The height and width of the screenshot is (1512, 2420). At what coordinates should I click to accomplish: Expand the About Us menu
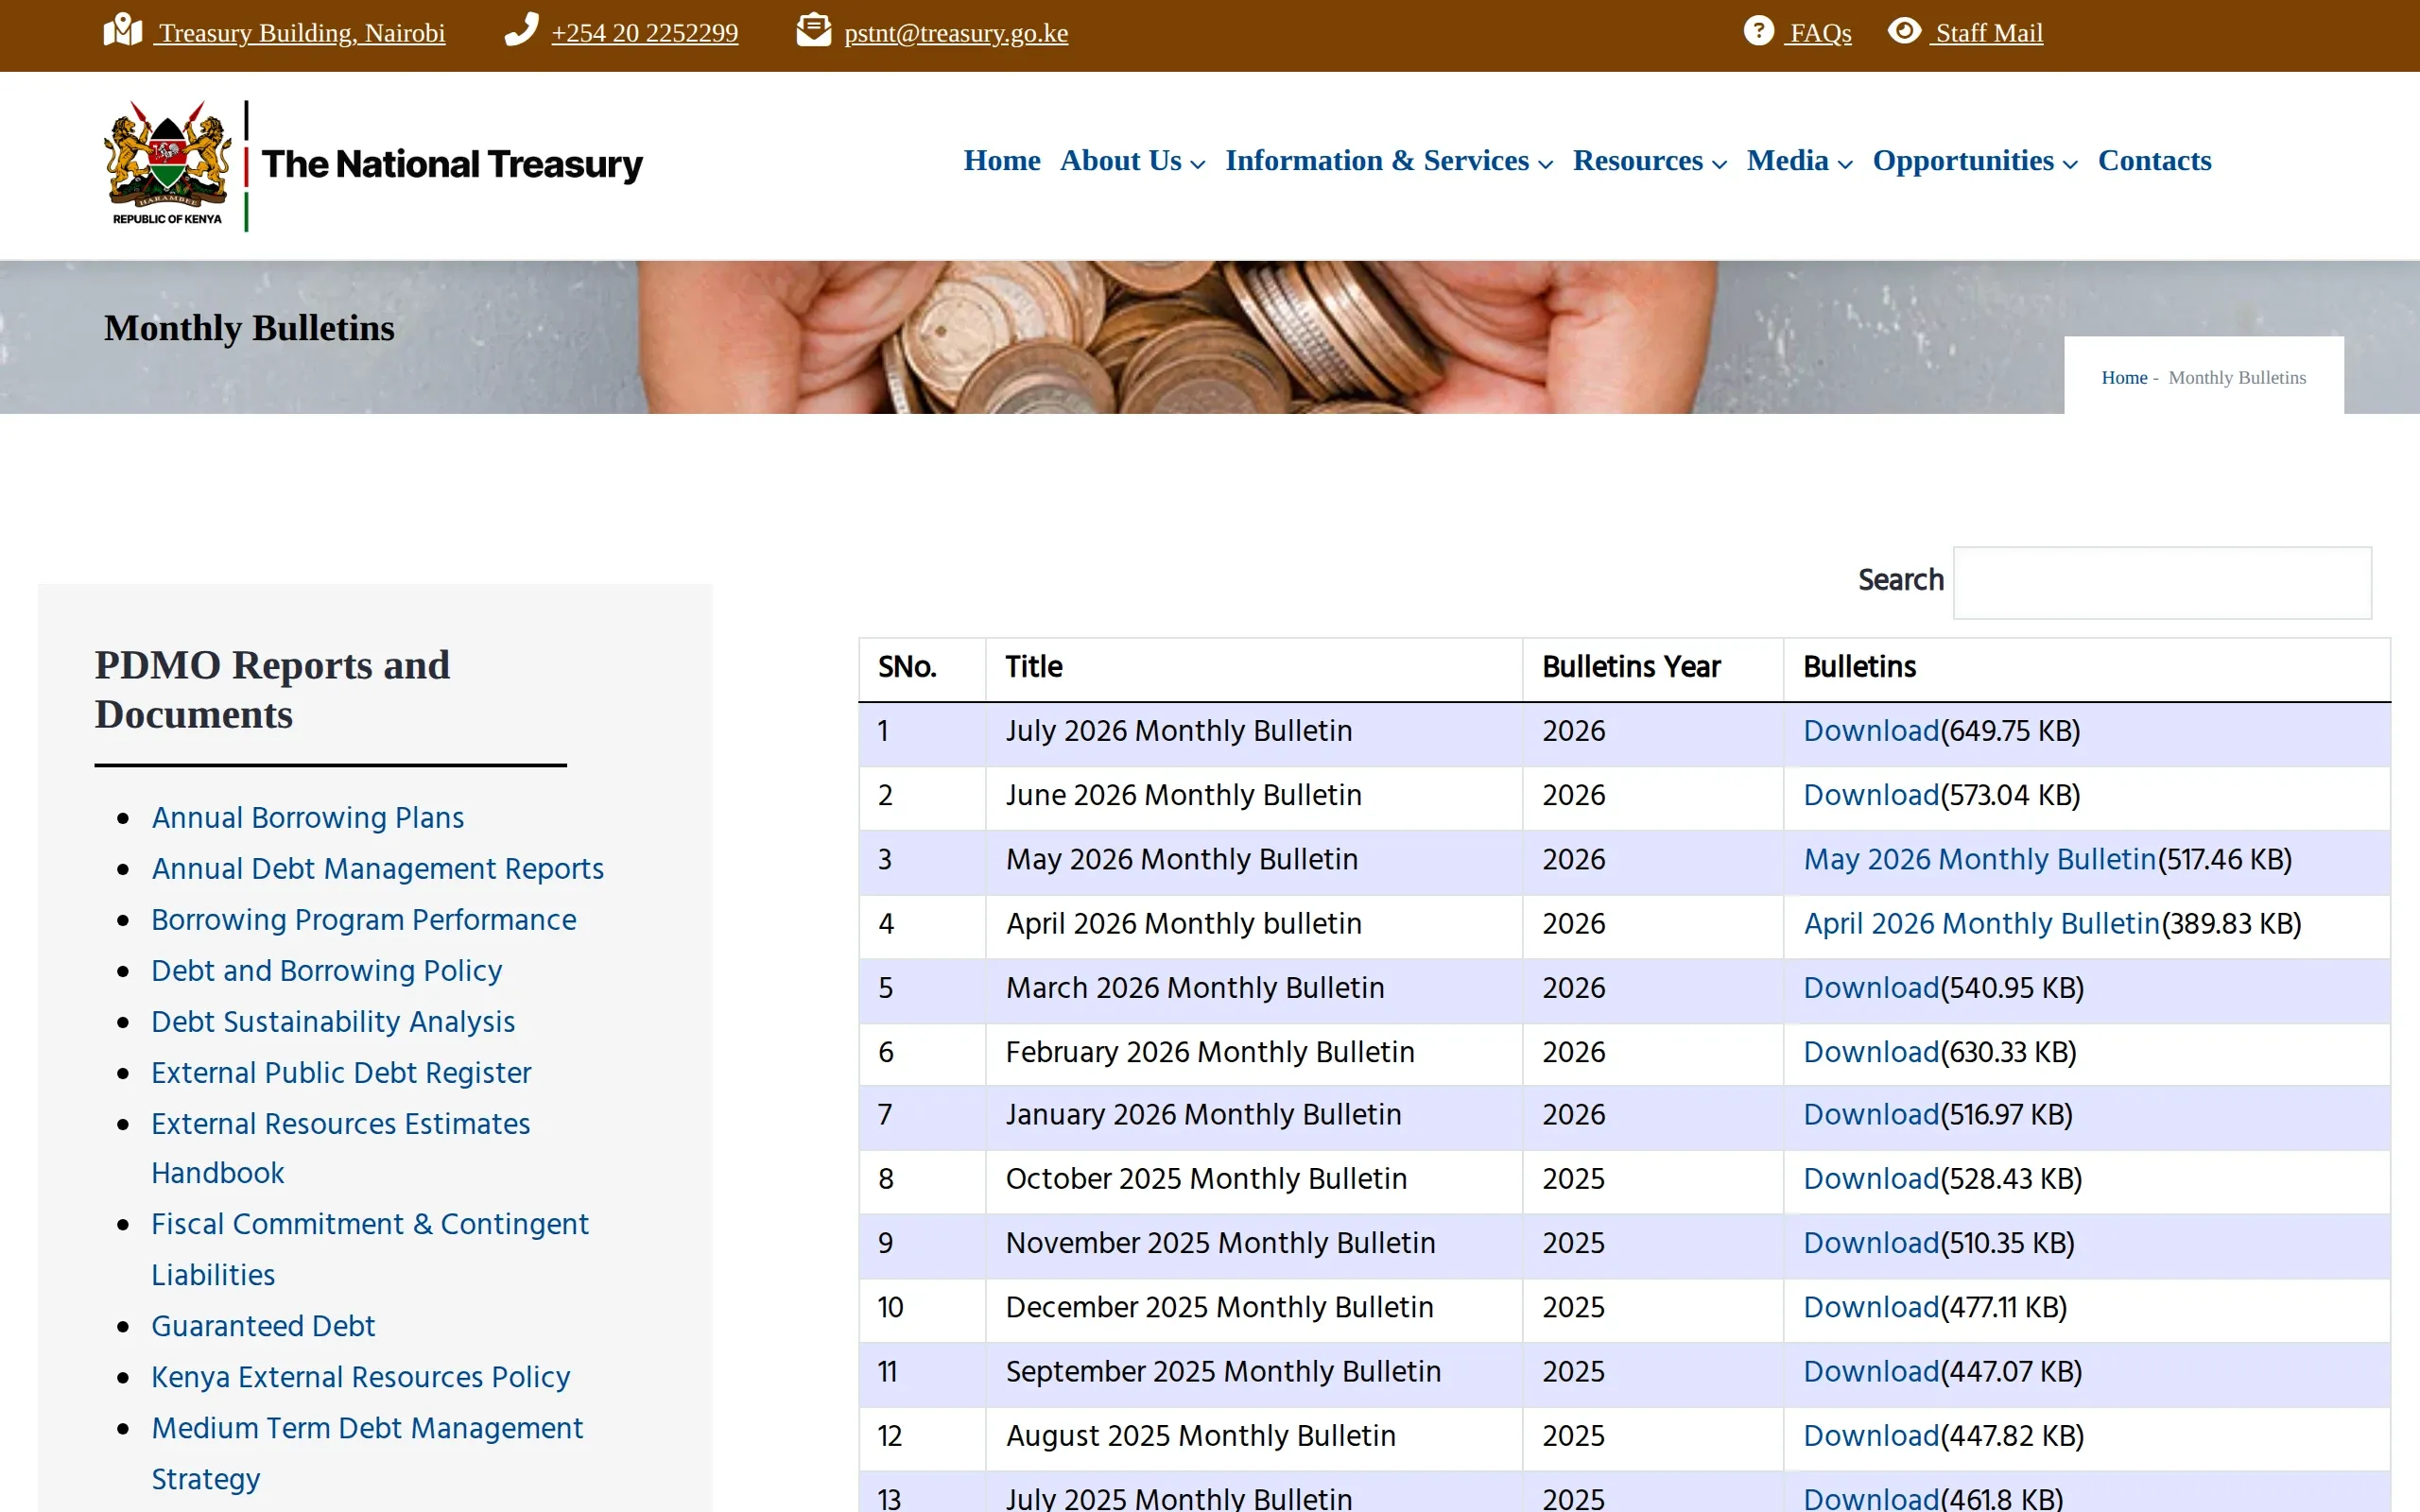[x=1133, y=161]
